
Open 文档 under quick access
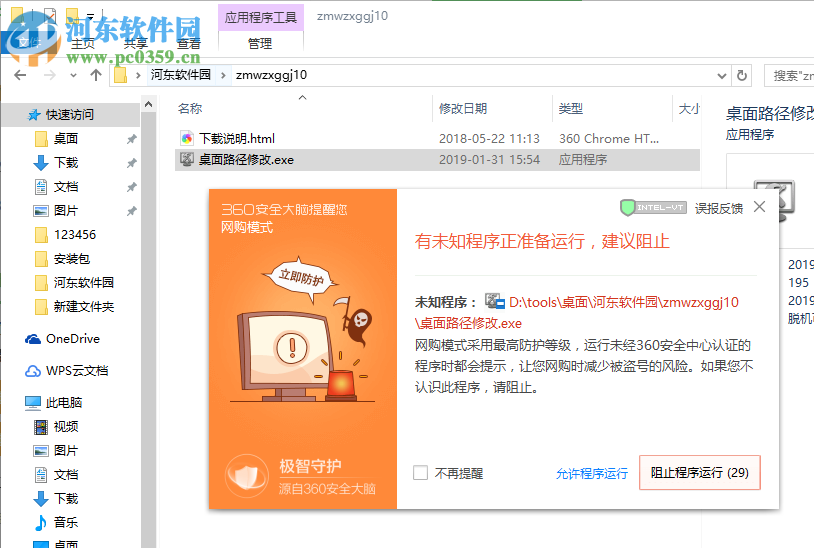tap(66, 186)
